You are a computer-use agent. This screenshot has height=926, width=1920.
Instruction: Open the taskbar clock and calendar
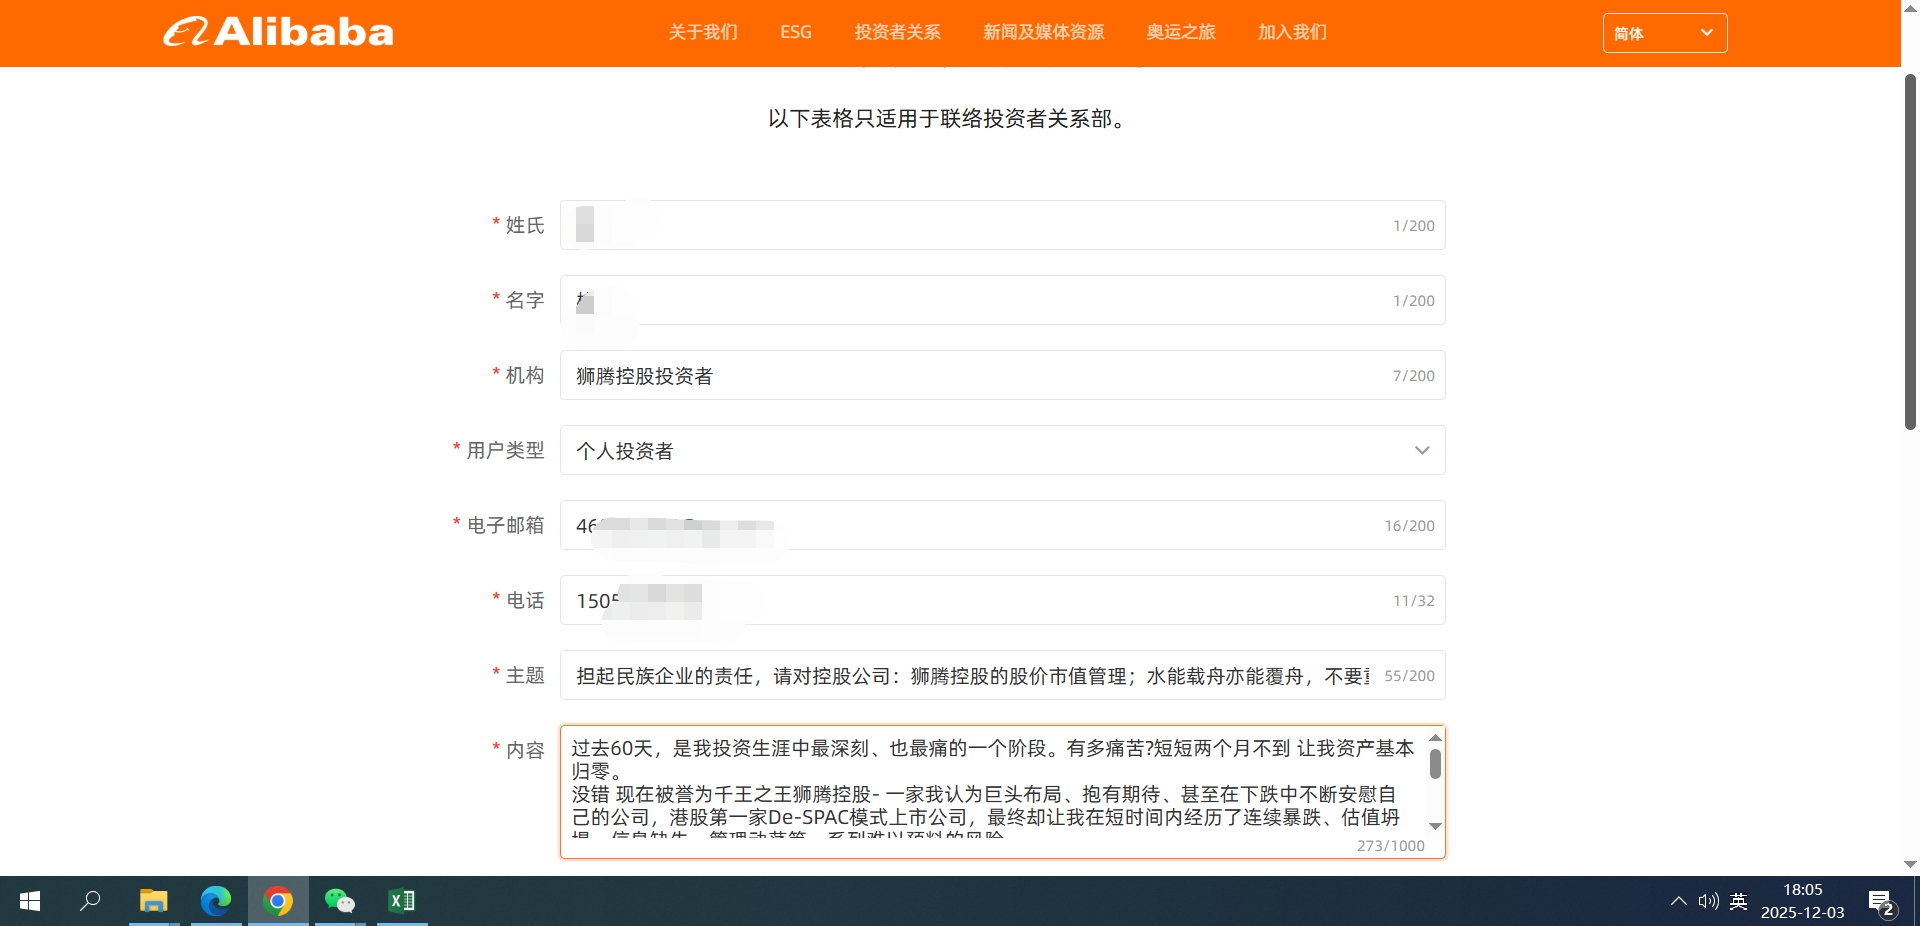point(1803,901)
